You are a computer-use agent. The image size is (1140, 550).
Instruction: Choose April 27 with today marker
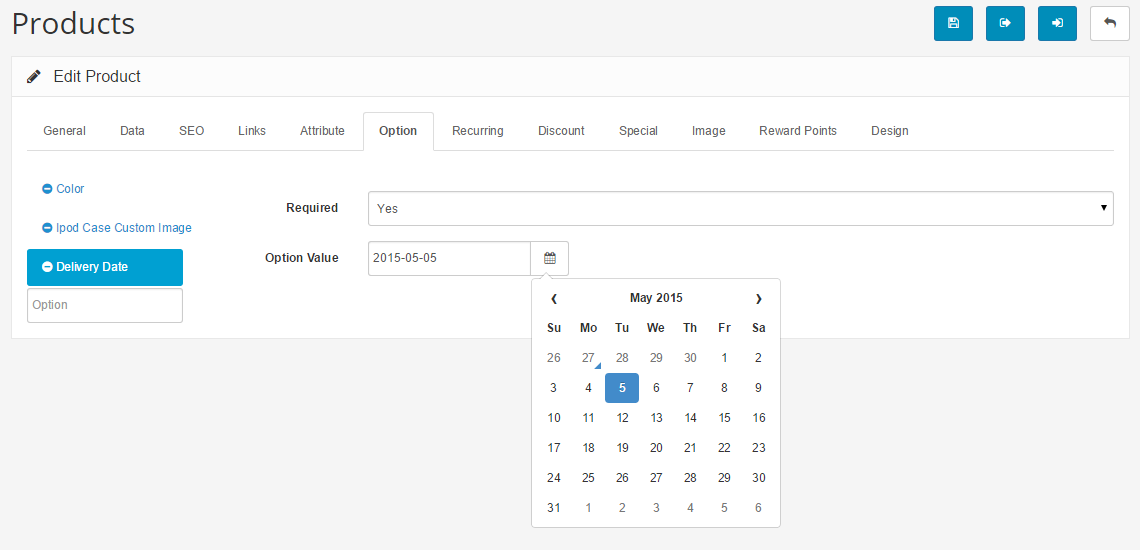[x=588, y=358]
